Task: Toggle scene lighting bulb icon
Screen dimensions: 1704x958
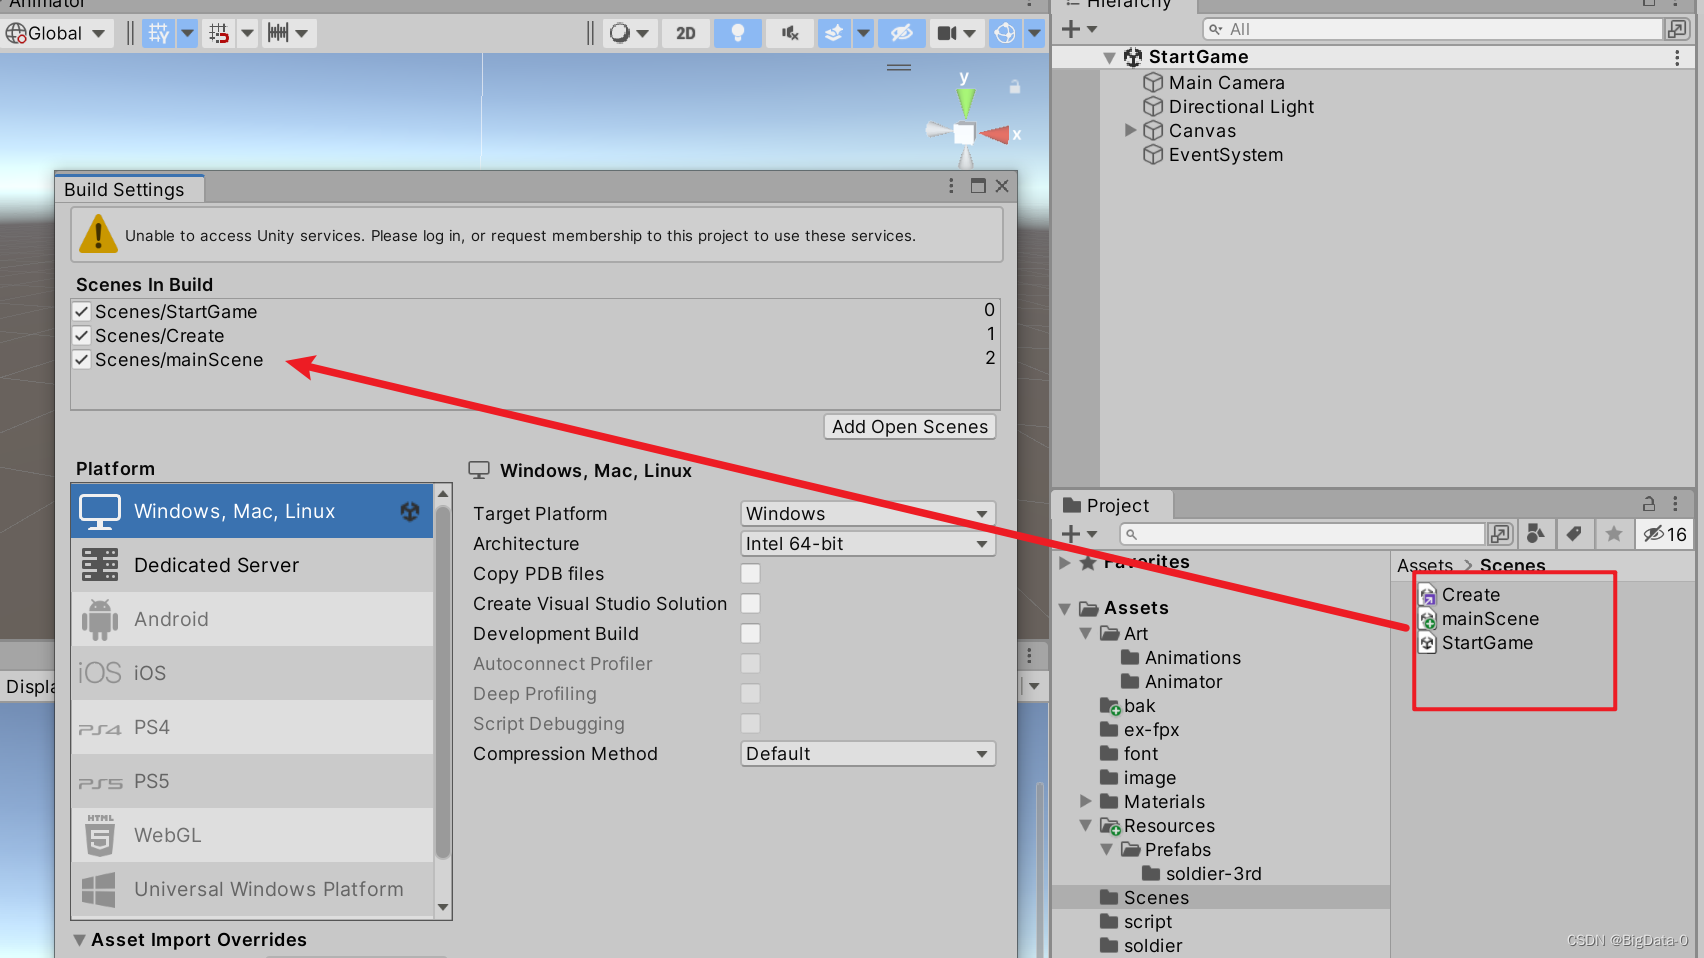Action: pyautogui.click(x=738, y=33)
